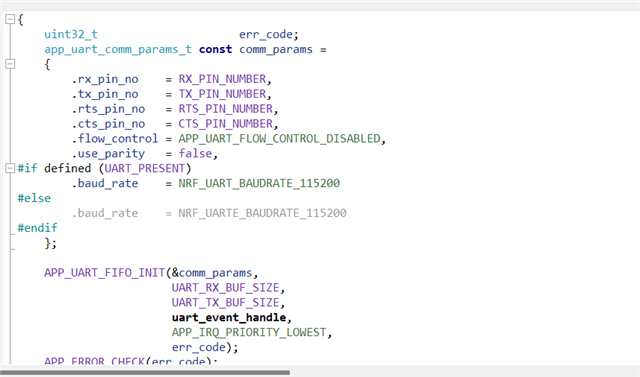
Task: Place cursor on app_uart_comm_params_t type
Action: 118,49
